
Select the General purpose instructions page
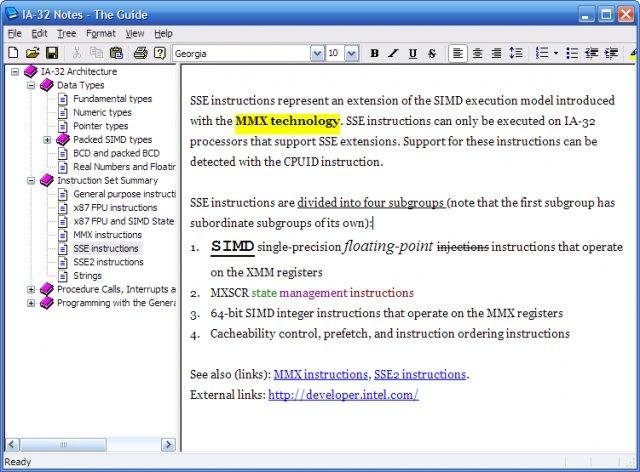pos(124,194)
